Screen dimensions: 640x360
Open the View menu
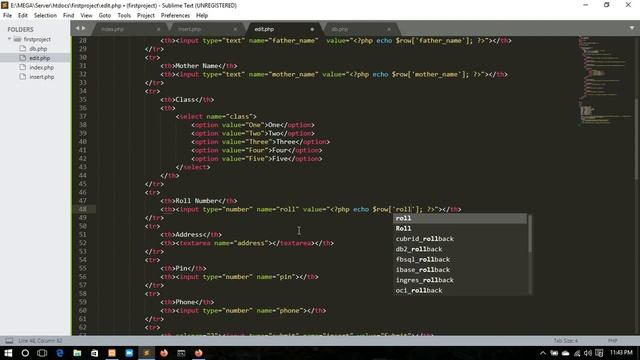pyautogui.click(x=86, y=16)
